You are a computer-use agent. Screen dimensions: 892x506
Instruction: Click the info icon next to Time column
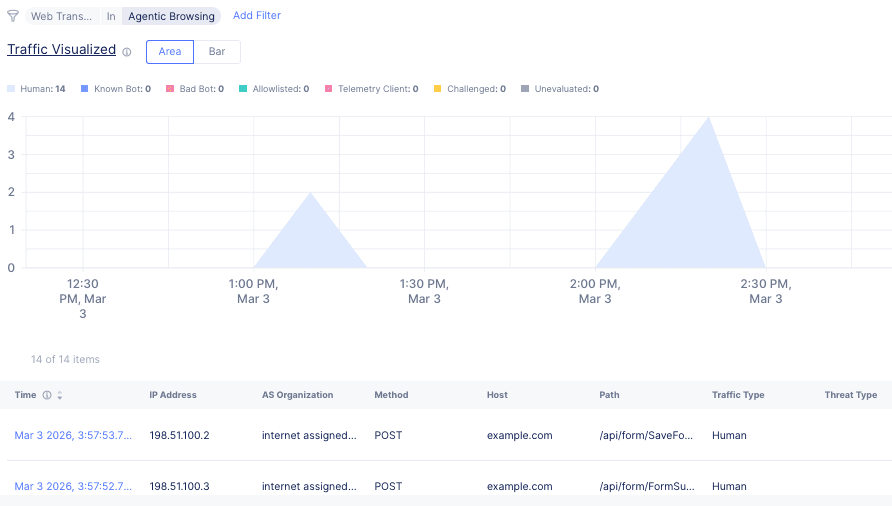click(47, 395)
